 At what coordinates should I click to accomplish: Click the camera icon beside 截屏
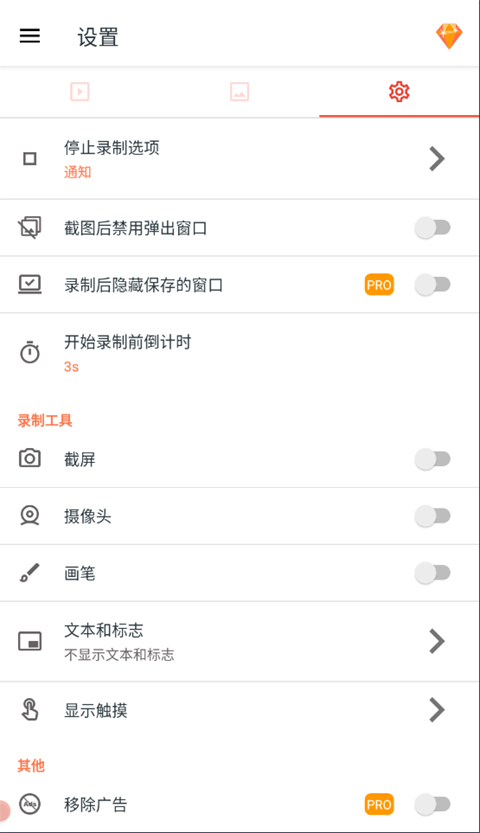30,458
